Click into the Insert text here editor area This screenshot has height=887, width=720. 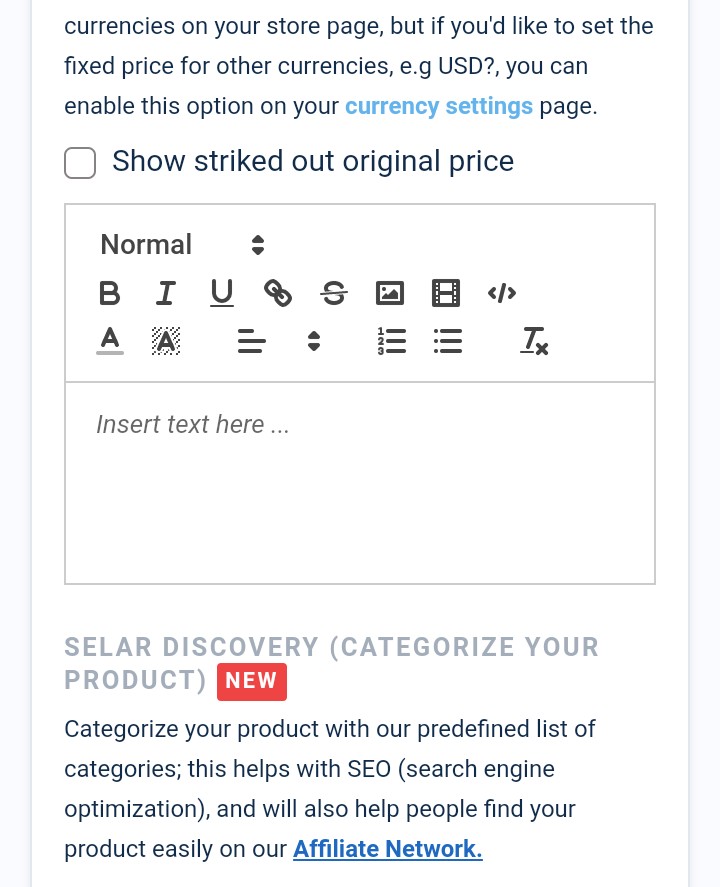tap(360, 483)
